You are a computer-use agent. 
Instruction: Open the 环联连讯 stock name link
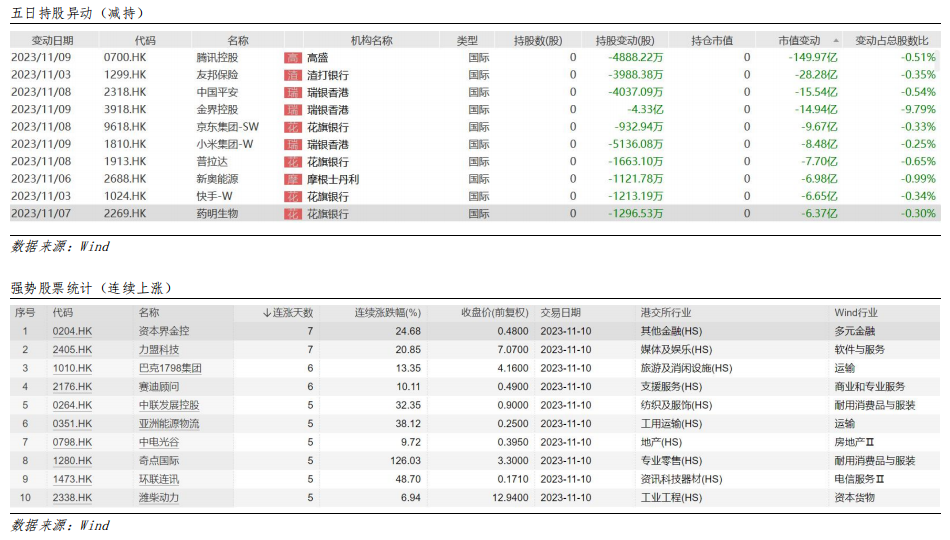(x=159, y=479)
